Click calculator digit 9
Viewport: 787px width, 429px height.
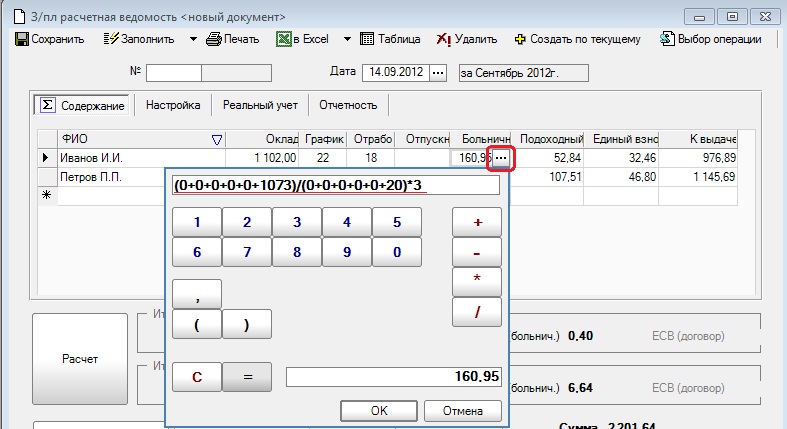click(x=347, y=252)
